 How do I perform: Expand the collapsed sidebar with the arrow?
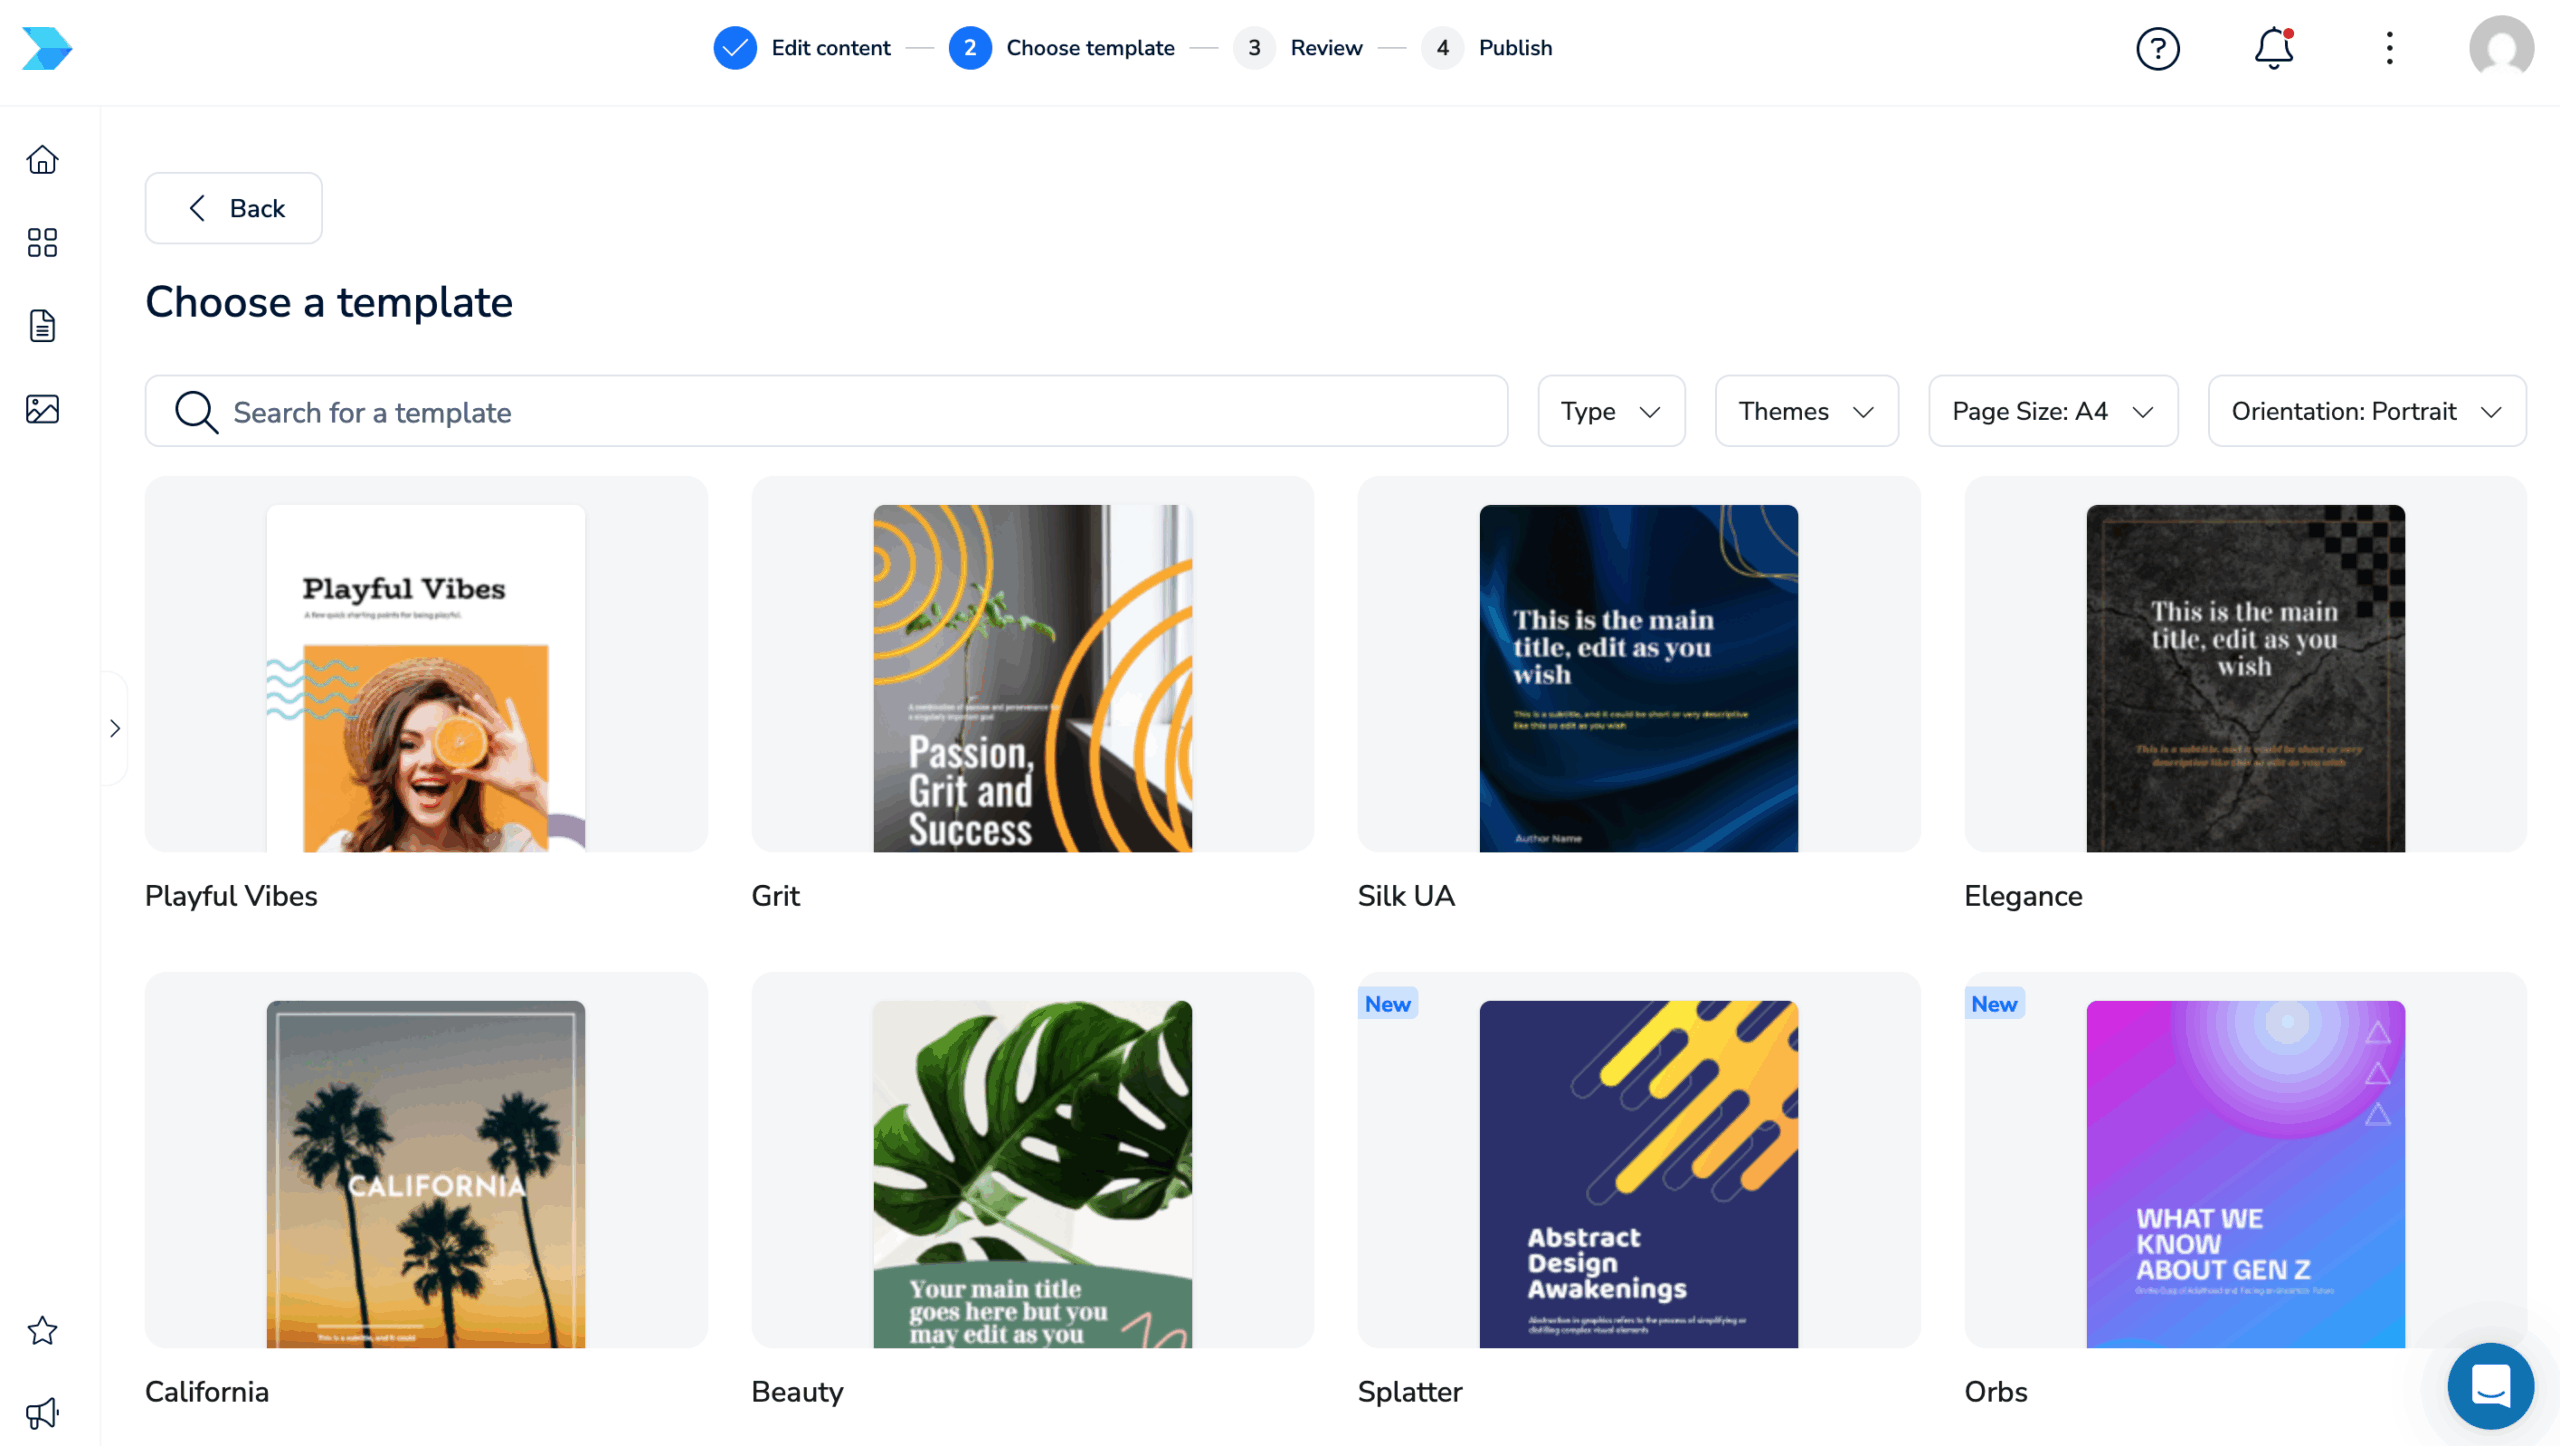(x=115, y=728)
